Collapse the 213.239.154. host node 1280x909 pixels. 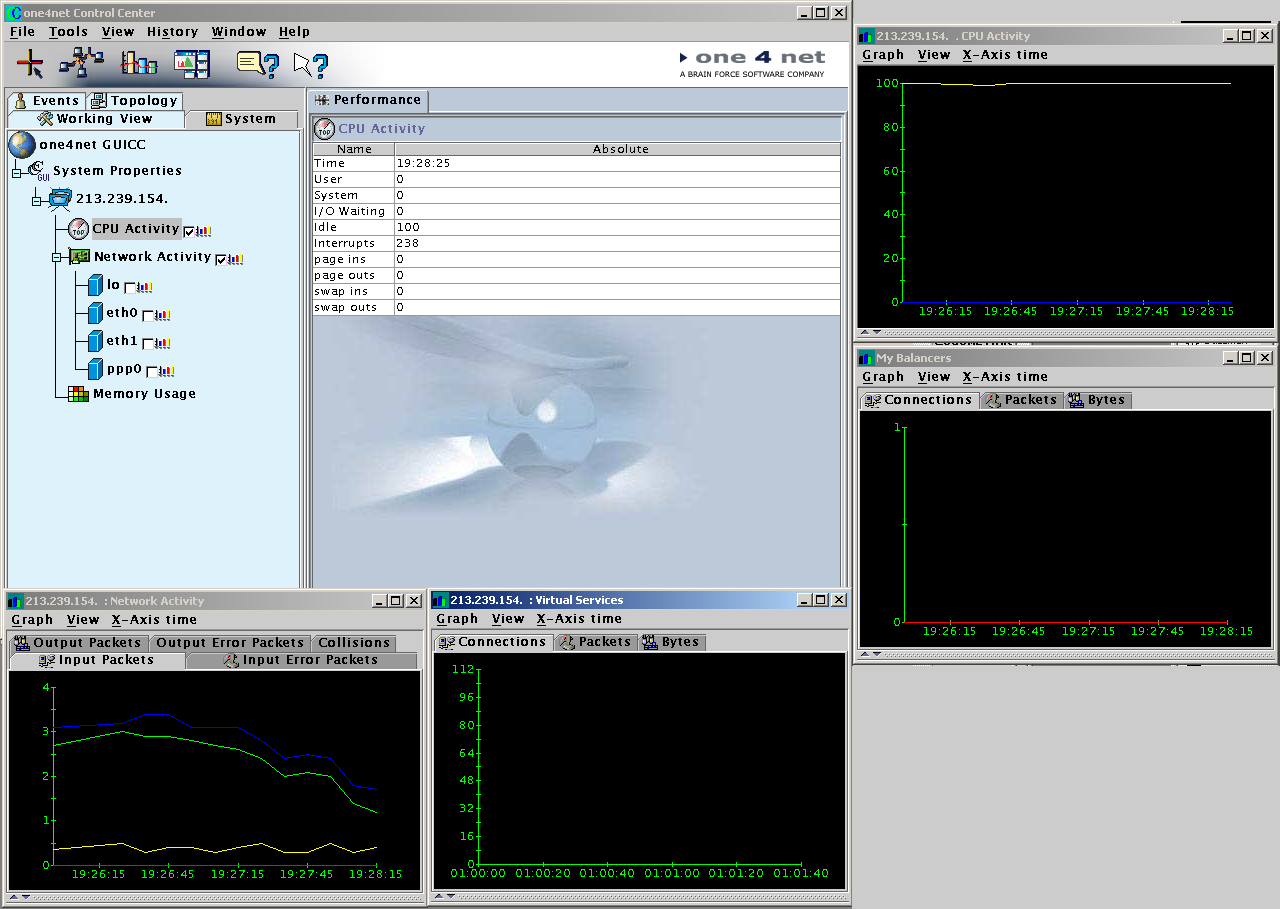point(37,200)
